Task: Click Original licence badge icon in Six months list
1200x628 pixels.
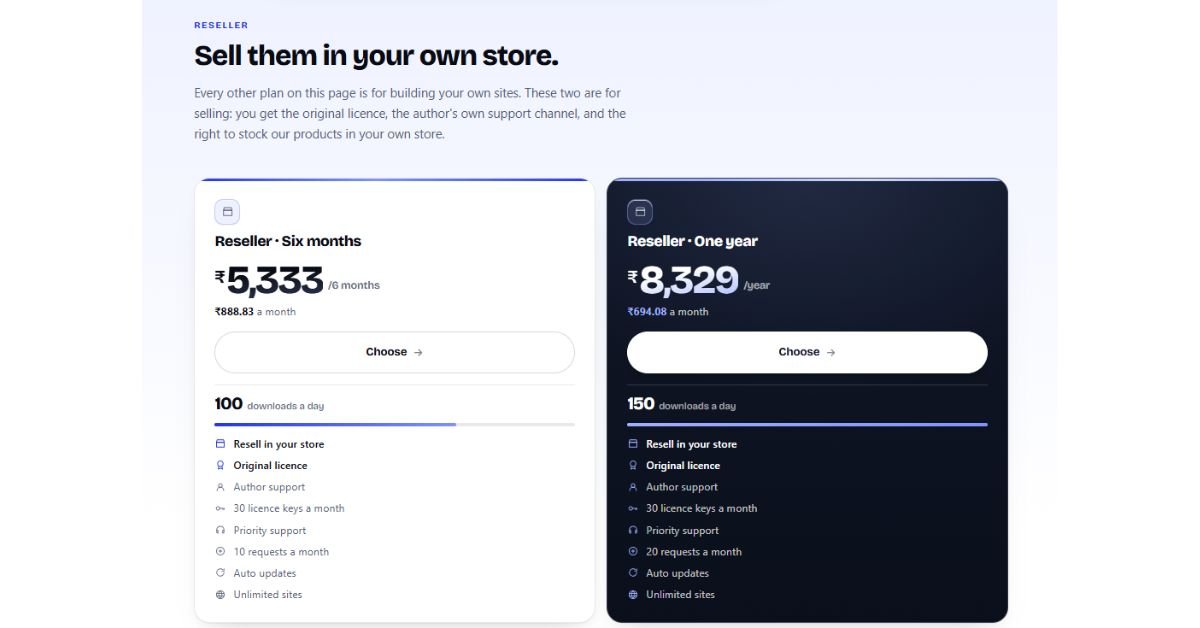Action: pos(220,465)
